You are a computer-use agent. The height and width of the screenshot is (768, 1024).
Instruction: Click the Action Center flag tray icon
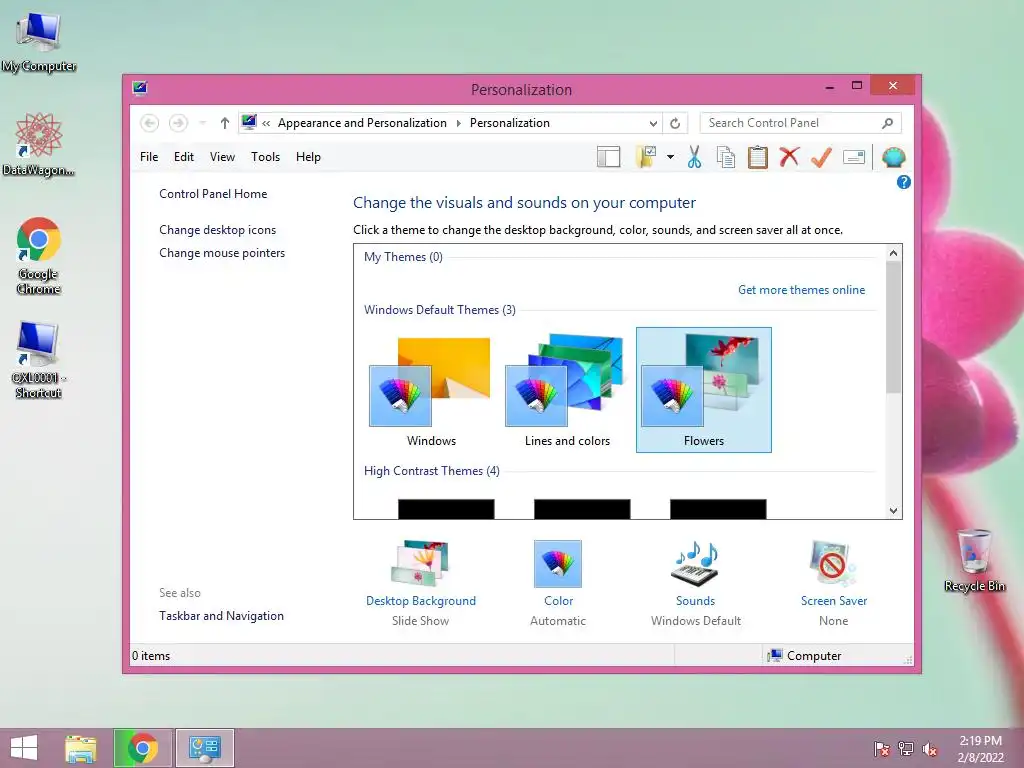pos(881,749)
